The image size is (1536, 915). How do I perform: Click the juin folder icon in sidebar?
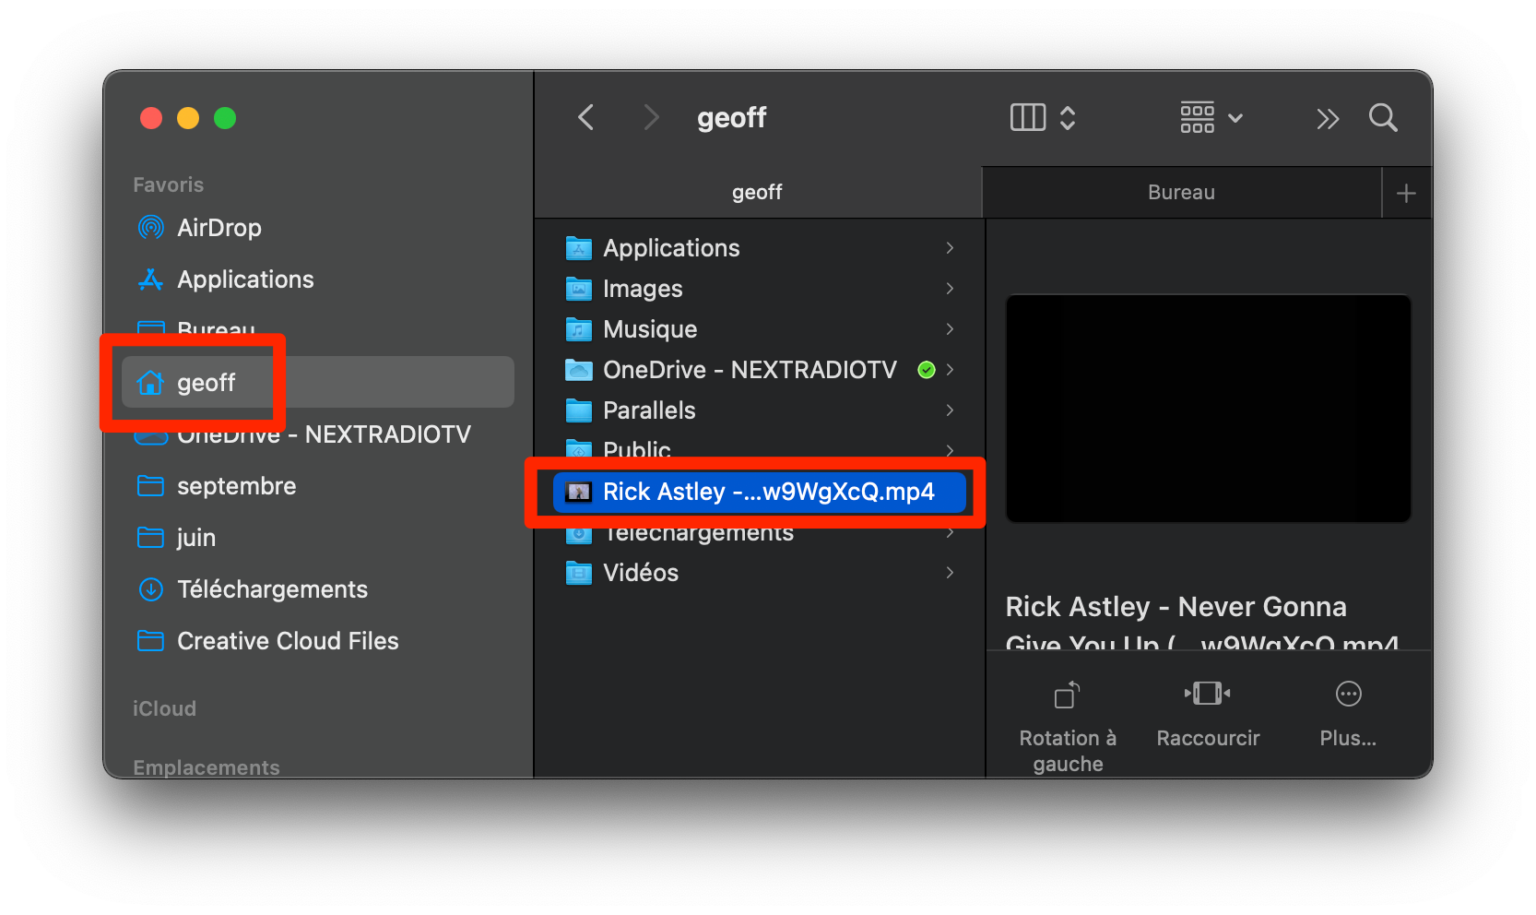[x=151, y=538]
